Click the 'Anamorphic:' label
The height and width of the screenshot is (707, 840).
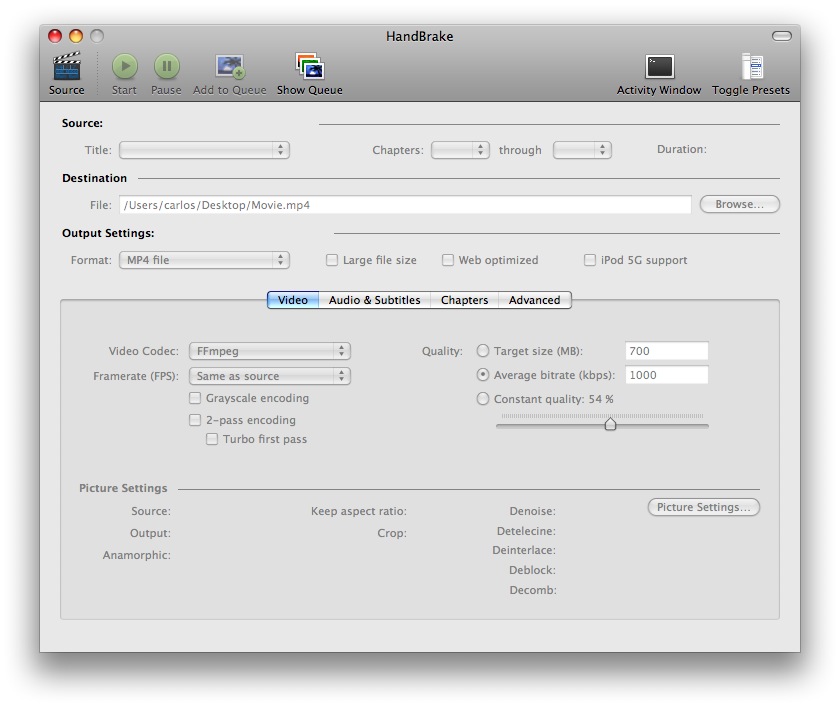(x=137, y=555)
